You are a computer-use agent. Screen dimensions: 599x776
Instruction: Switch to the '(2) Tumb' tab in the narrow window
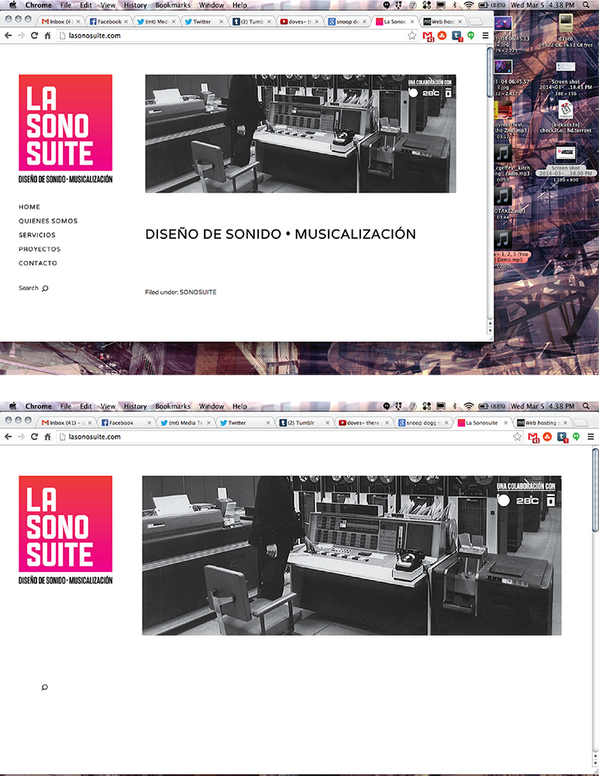pyautogui.click(x=251, y=22)
